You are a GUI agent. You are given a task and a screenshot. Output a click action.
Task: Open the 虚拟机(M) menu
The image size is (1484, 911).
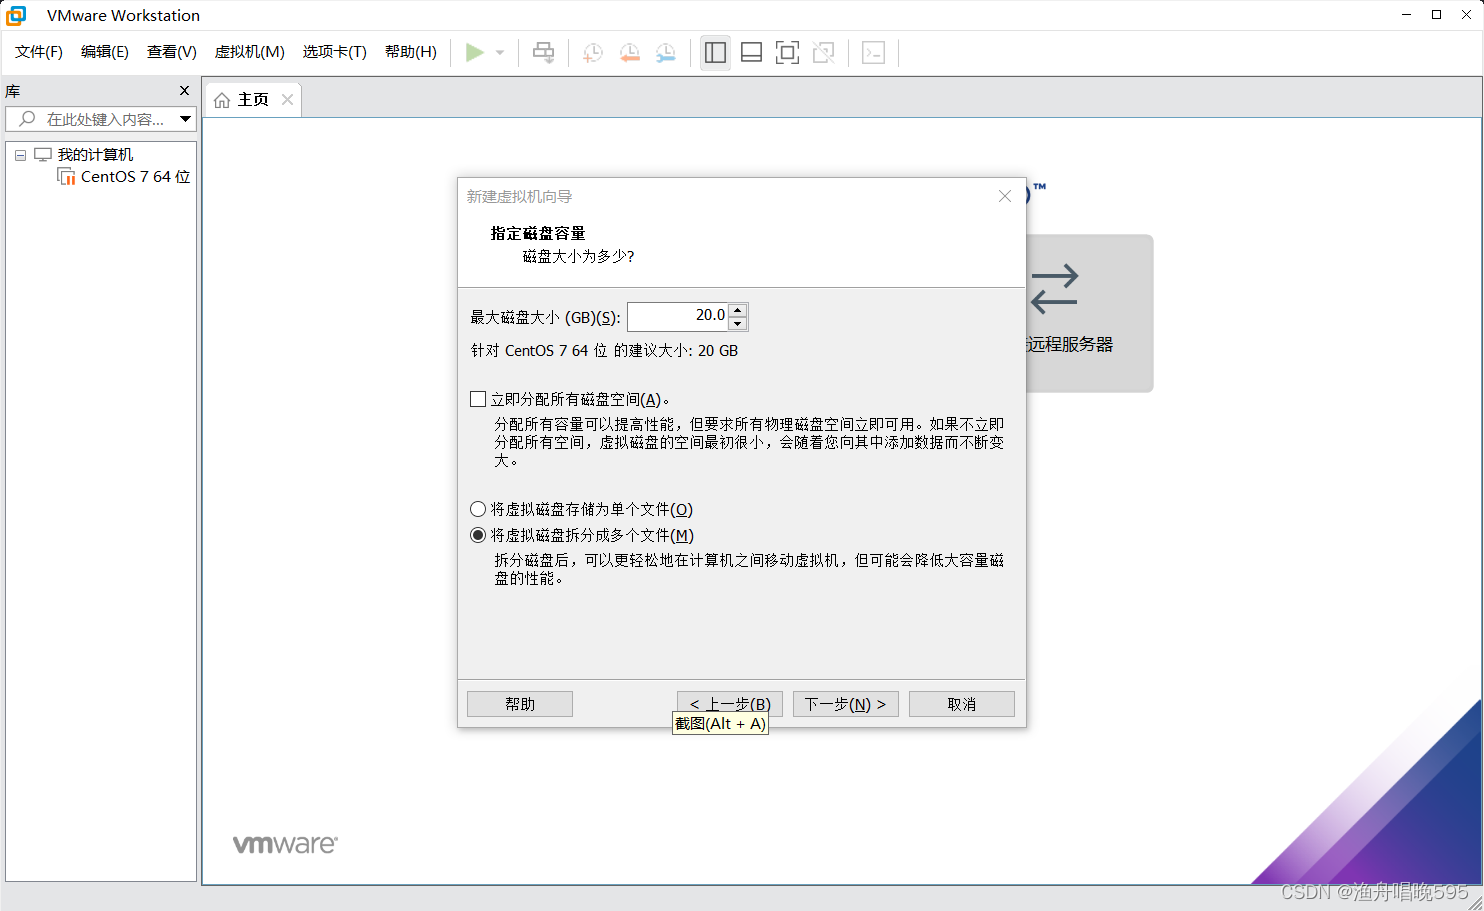[x=250, y=52]
